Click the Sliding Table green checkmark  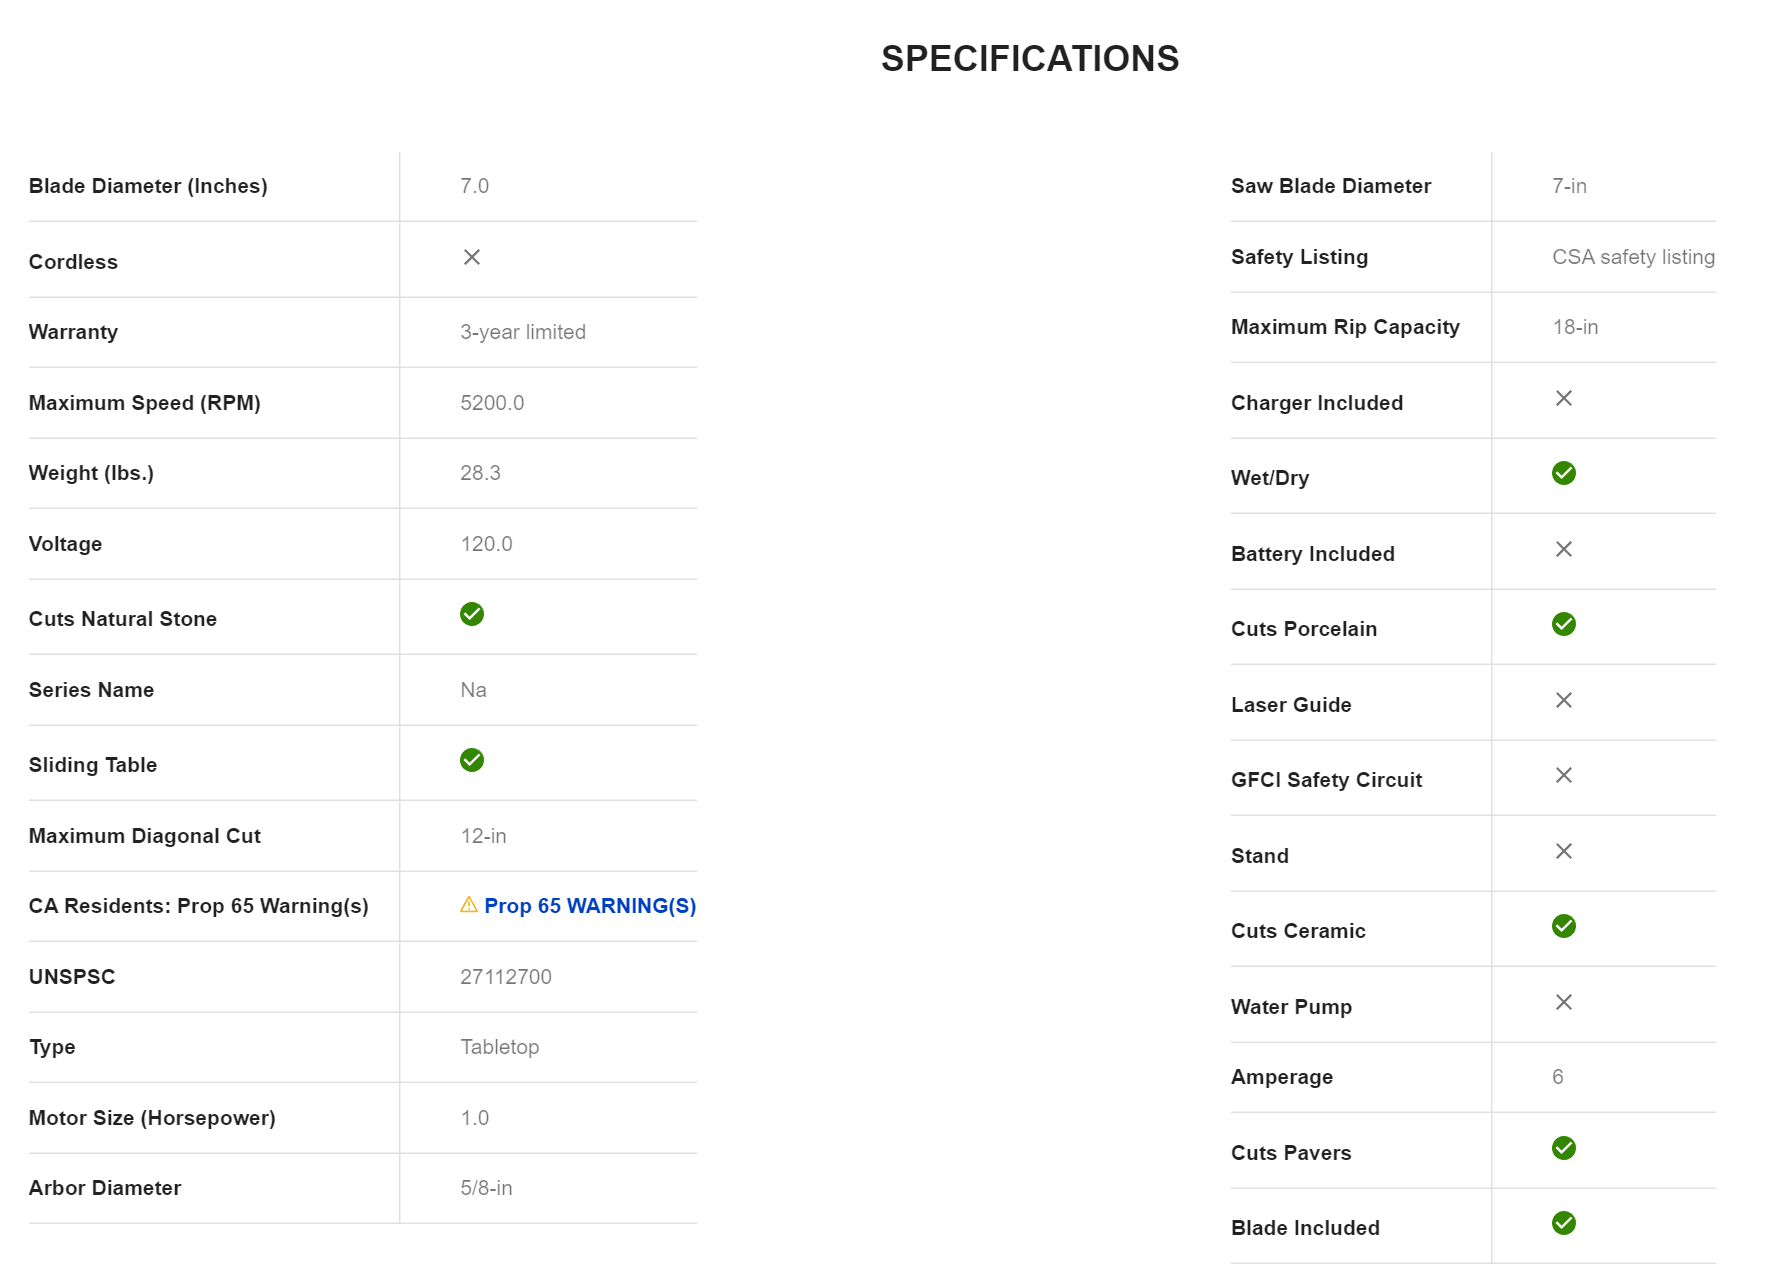point(472,760)
